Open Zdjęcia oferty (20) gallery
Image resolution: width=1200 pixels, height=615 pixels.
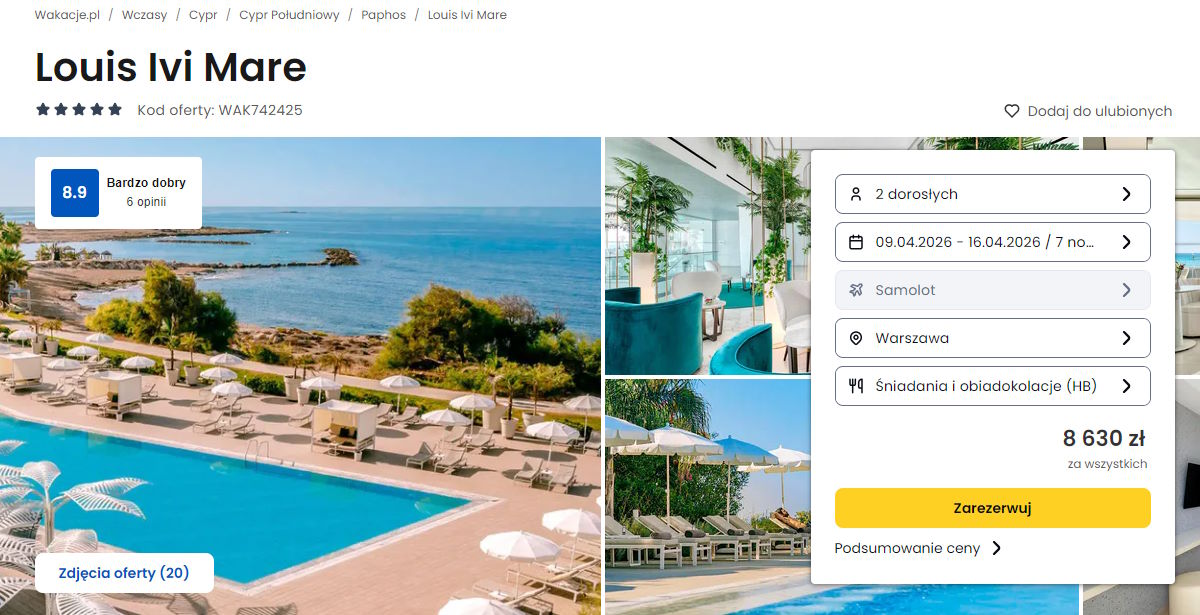(124, 573)
